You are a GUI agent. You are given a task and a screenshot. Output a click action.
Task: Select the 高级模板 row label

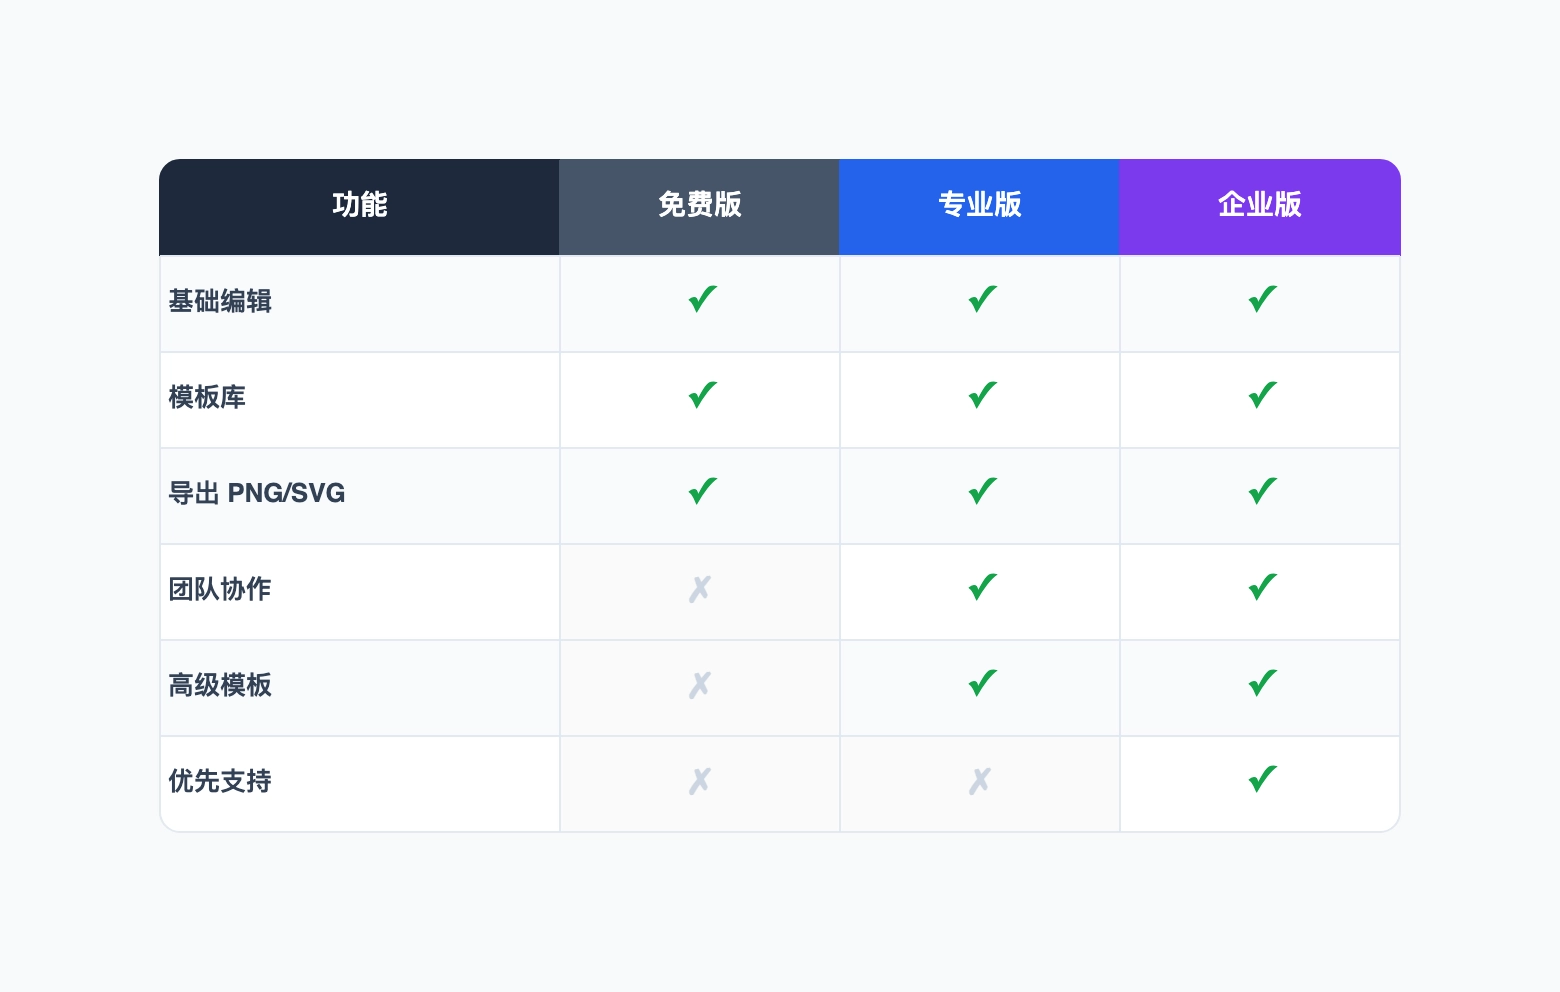[220, 686]
